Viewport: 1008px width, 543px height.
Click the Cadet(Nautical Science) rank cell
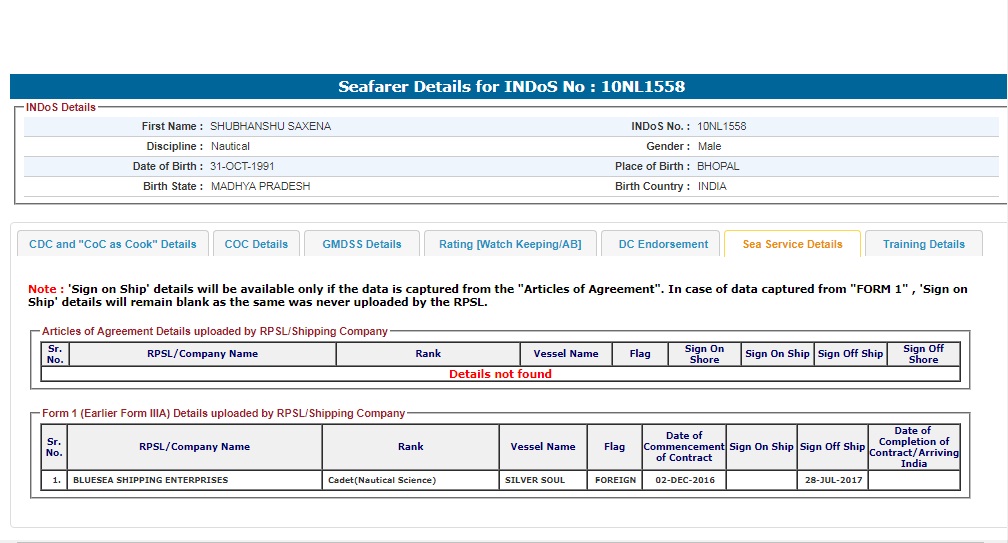[382, 480]
